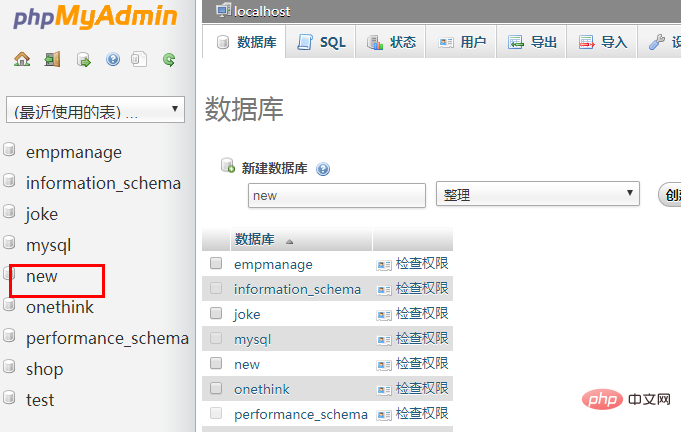Tick the empmanage database checkbox
The image size is (681, 432).
pos(216,263)
